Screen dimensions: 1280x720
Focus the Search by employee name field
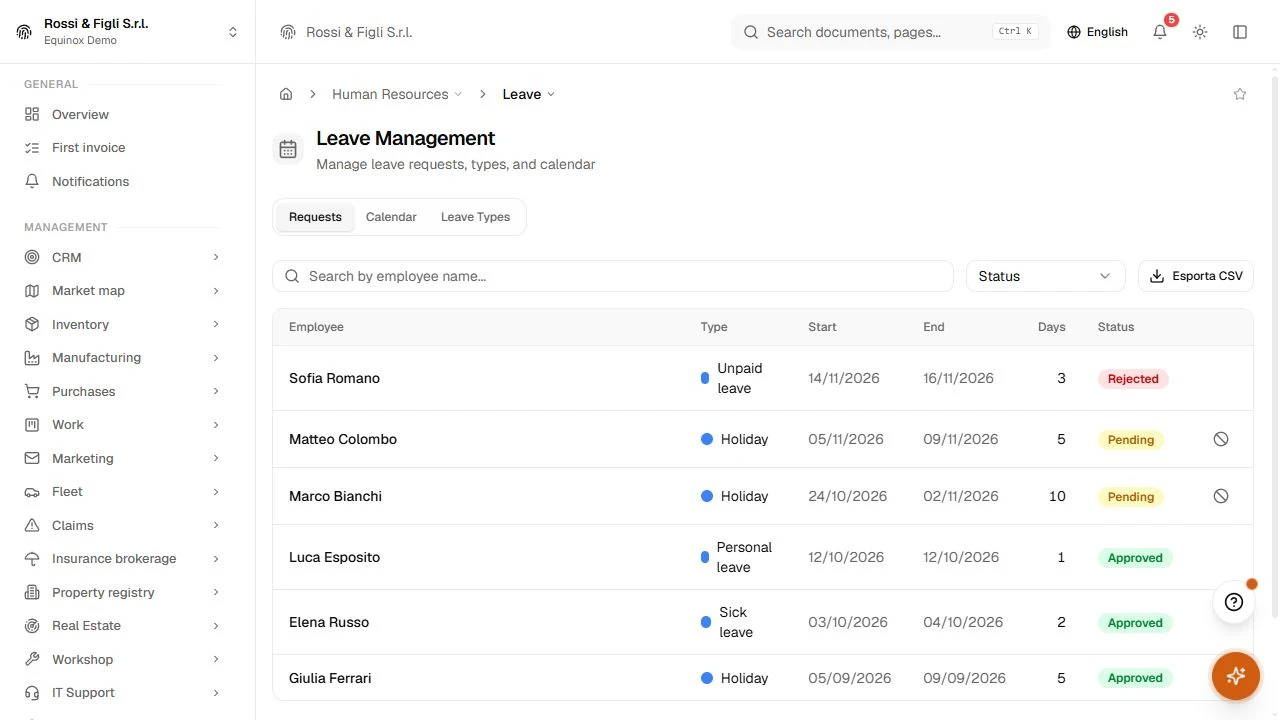[613, 276]
